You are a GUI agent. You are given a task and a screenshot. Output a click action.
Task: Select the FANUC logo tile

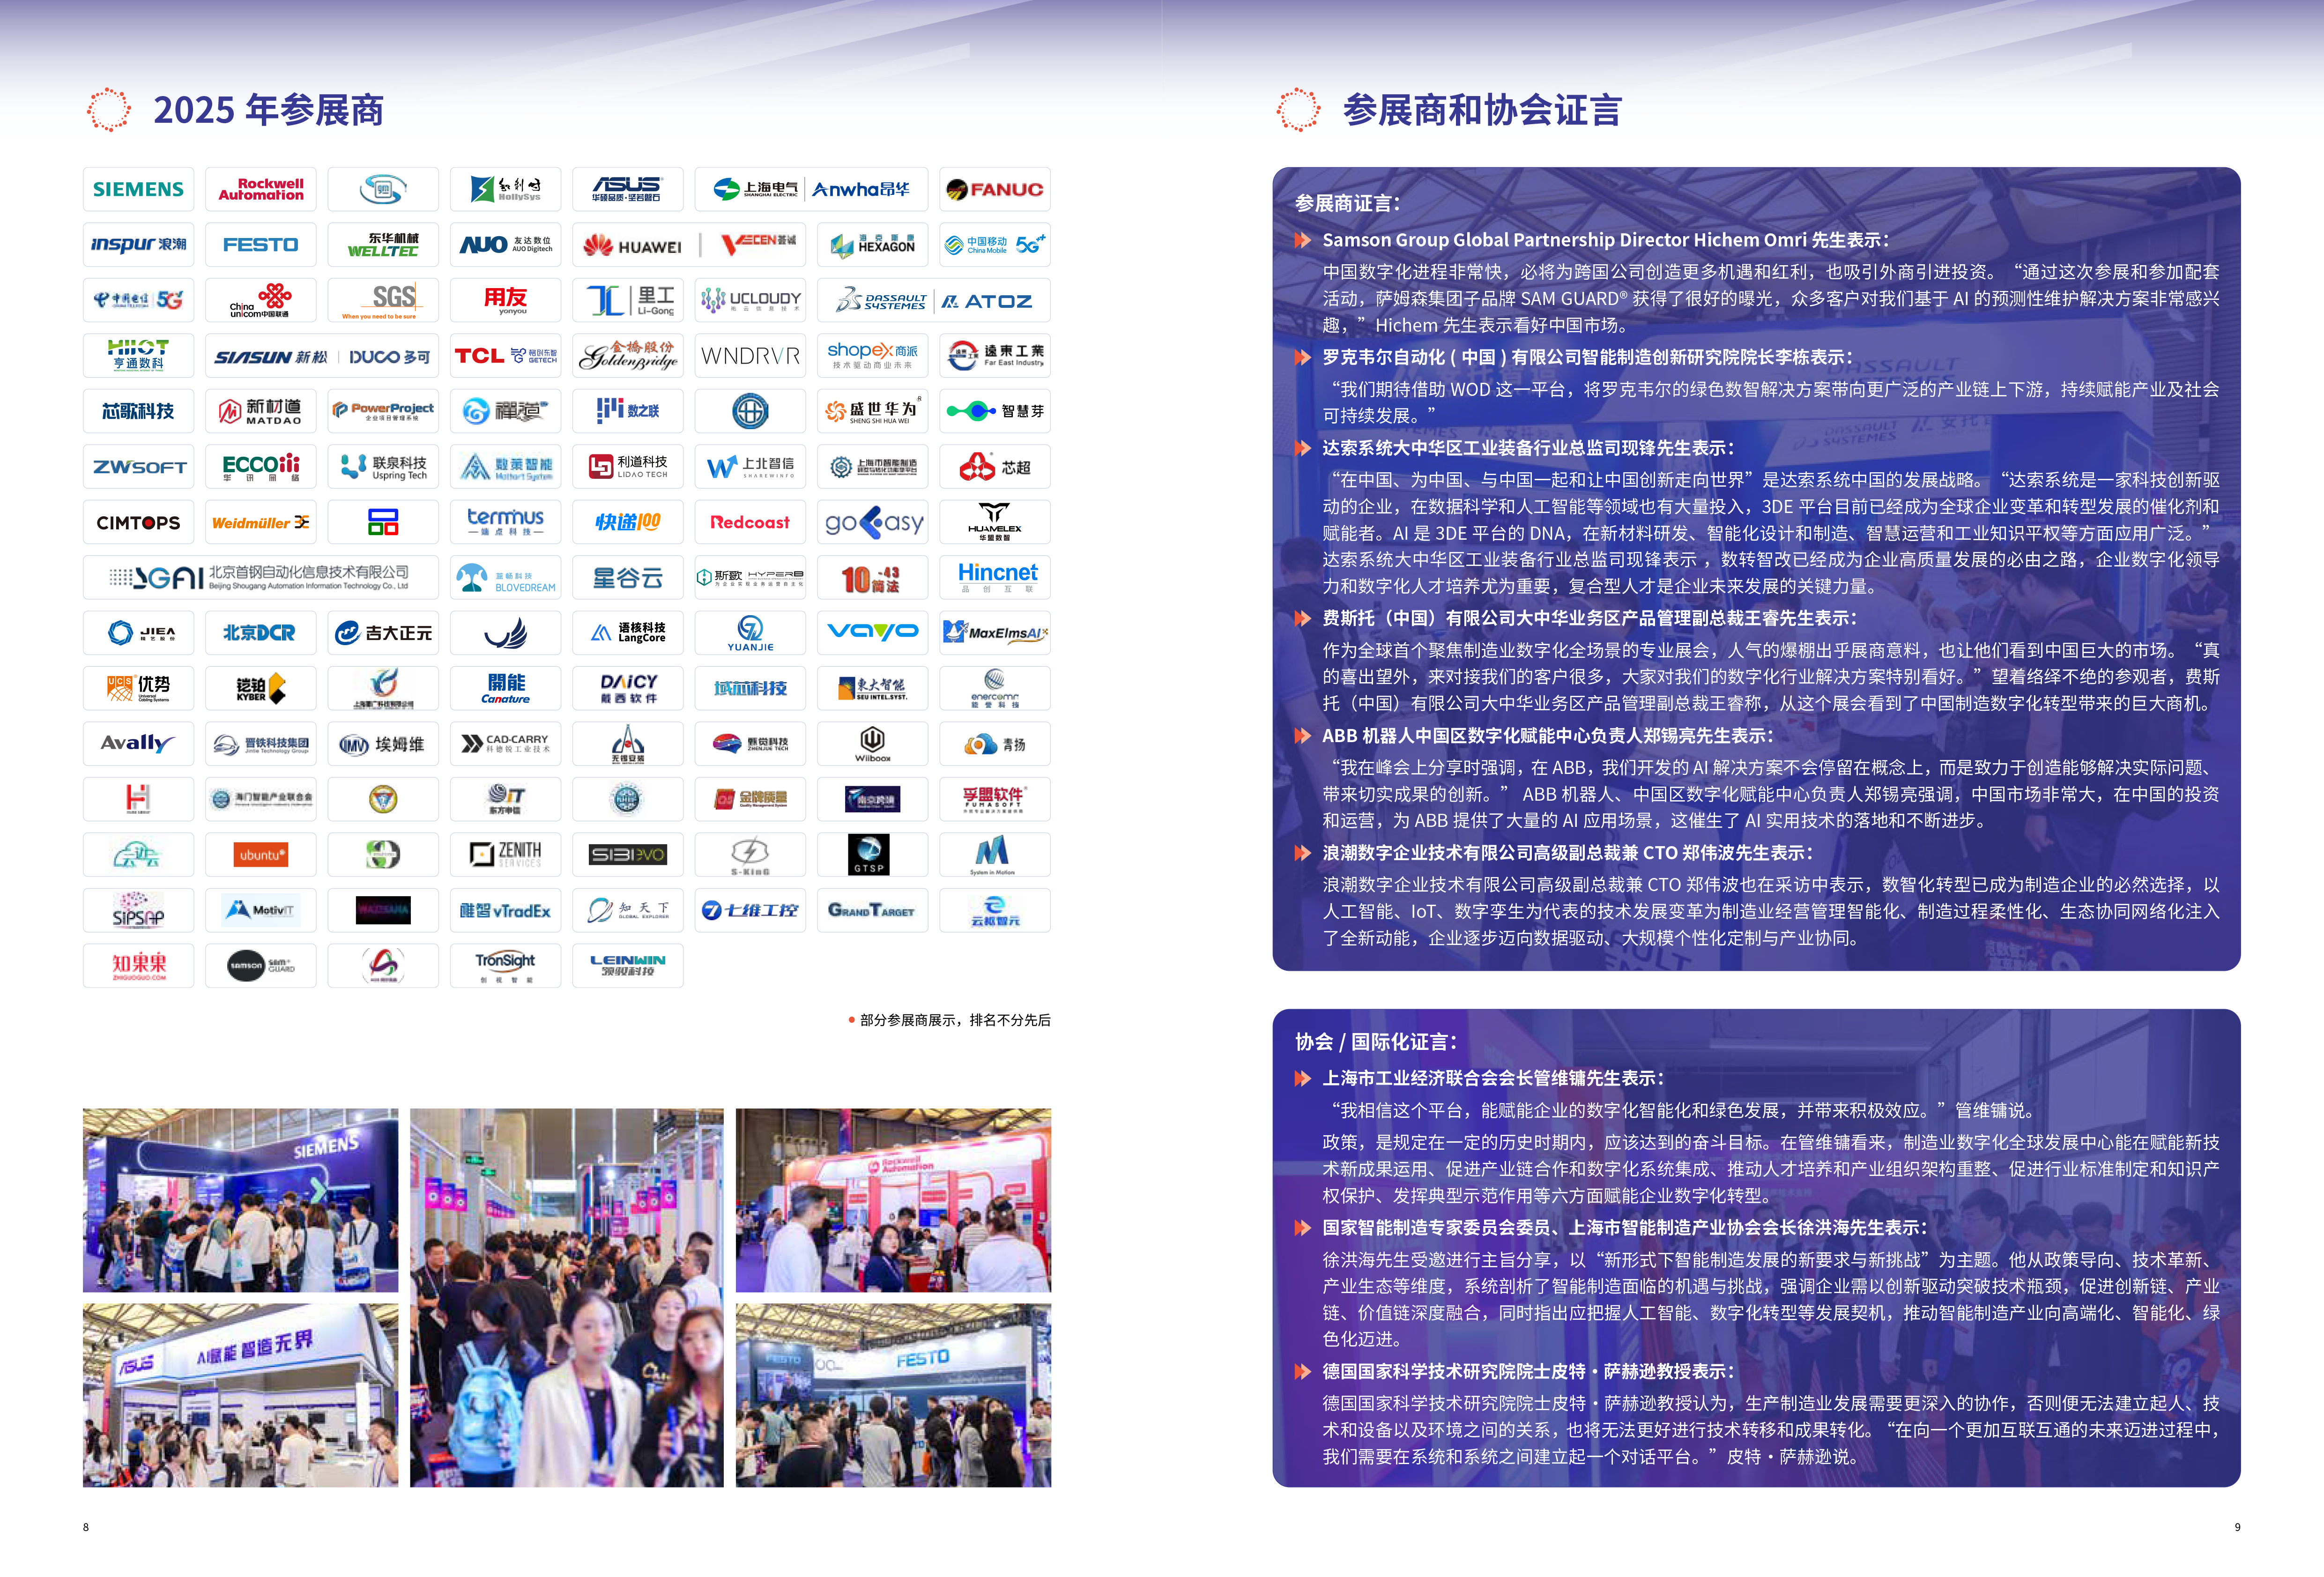click(994, 189)
